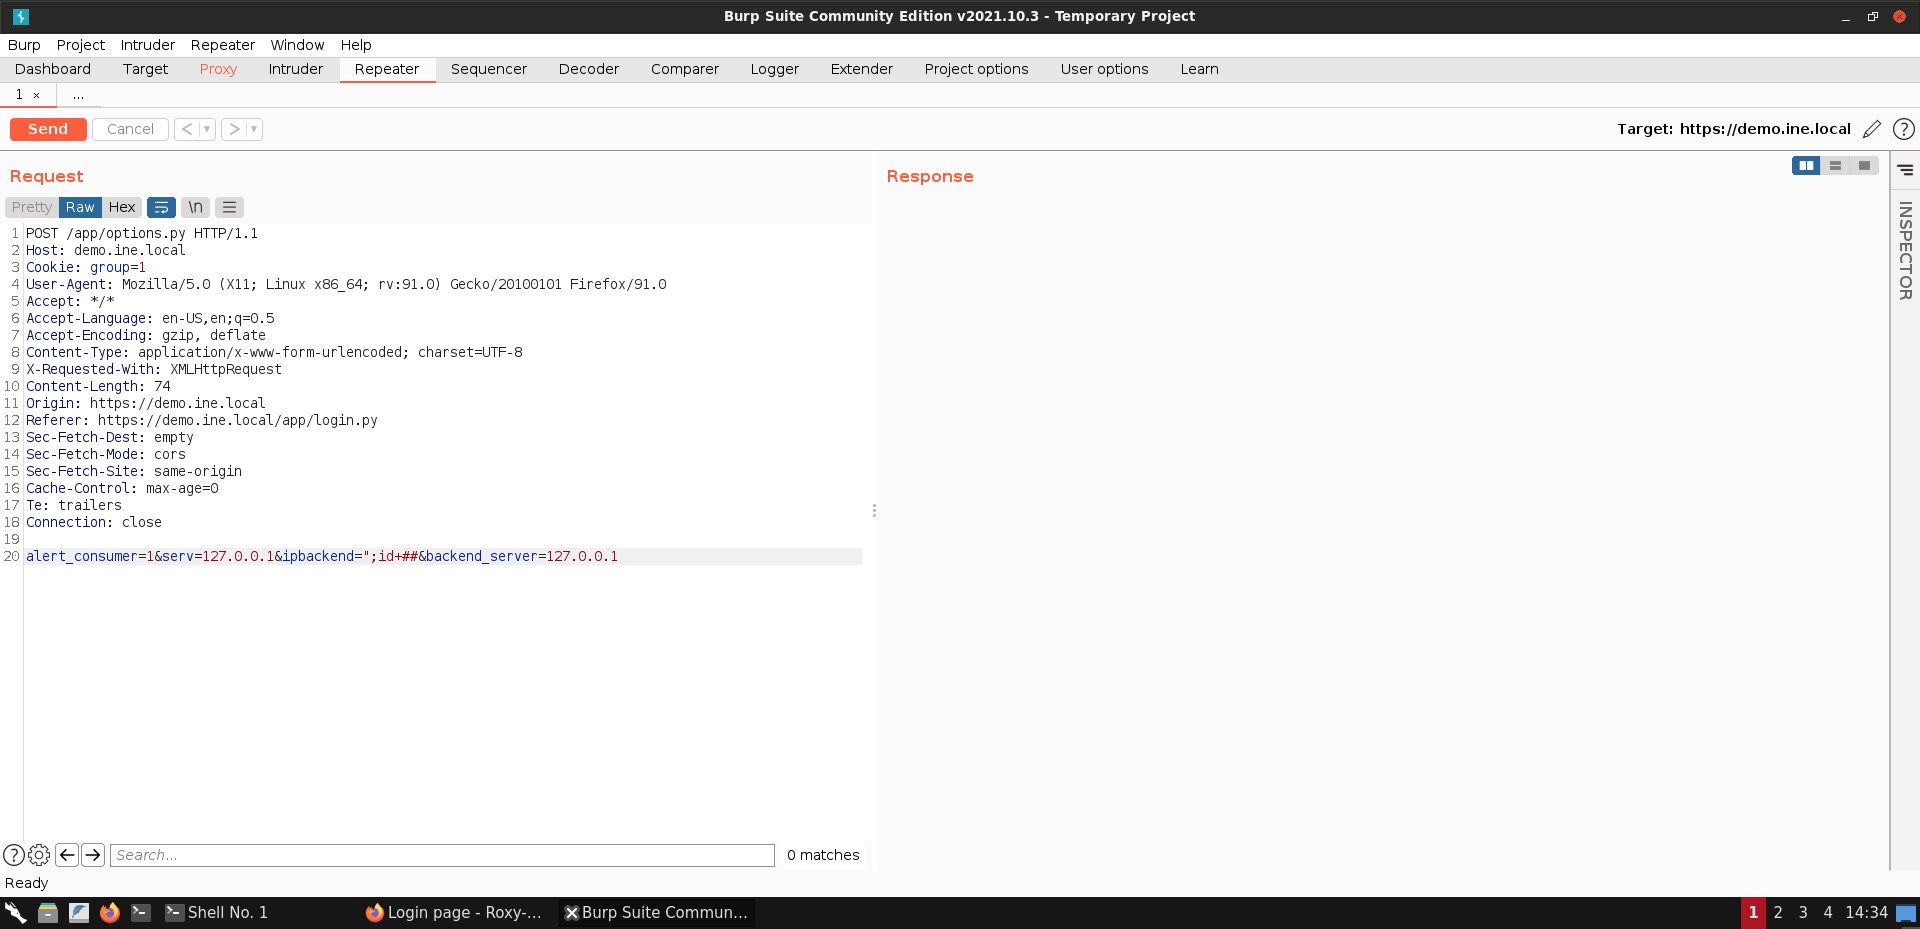Select the horizontal request/response layout

pos(1836,166)
